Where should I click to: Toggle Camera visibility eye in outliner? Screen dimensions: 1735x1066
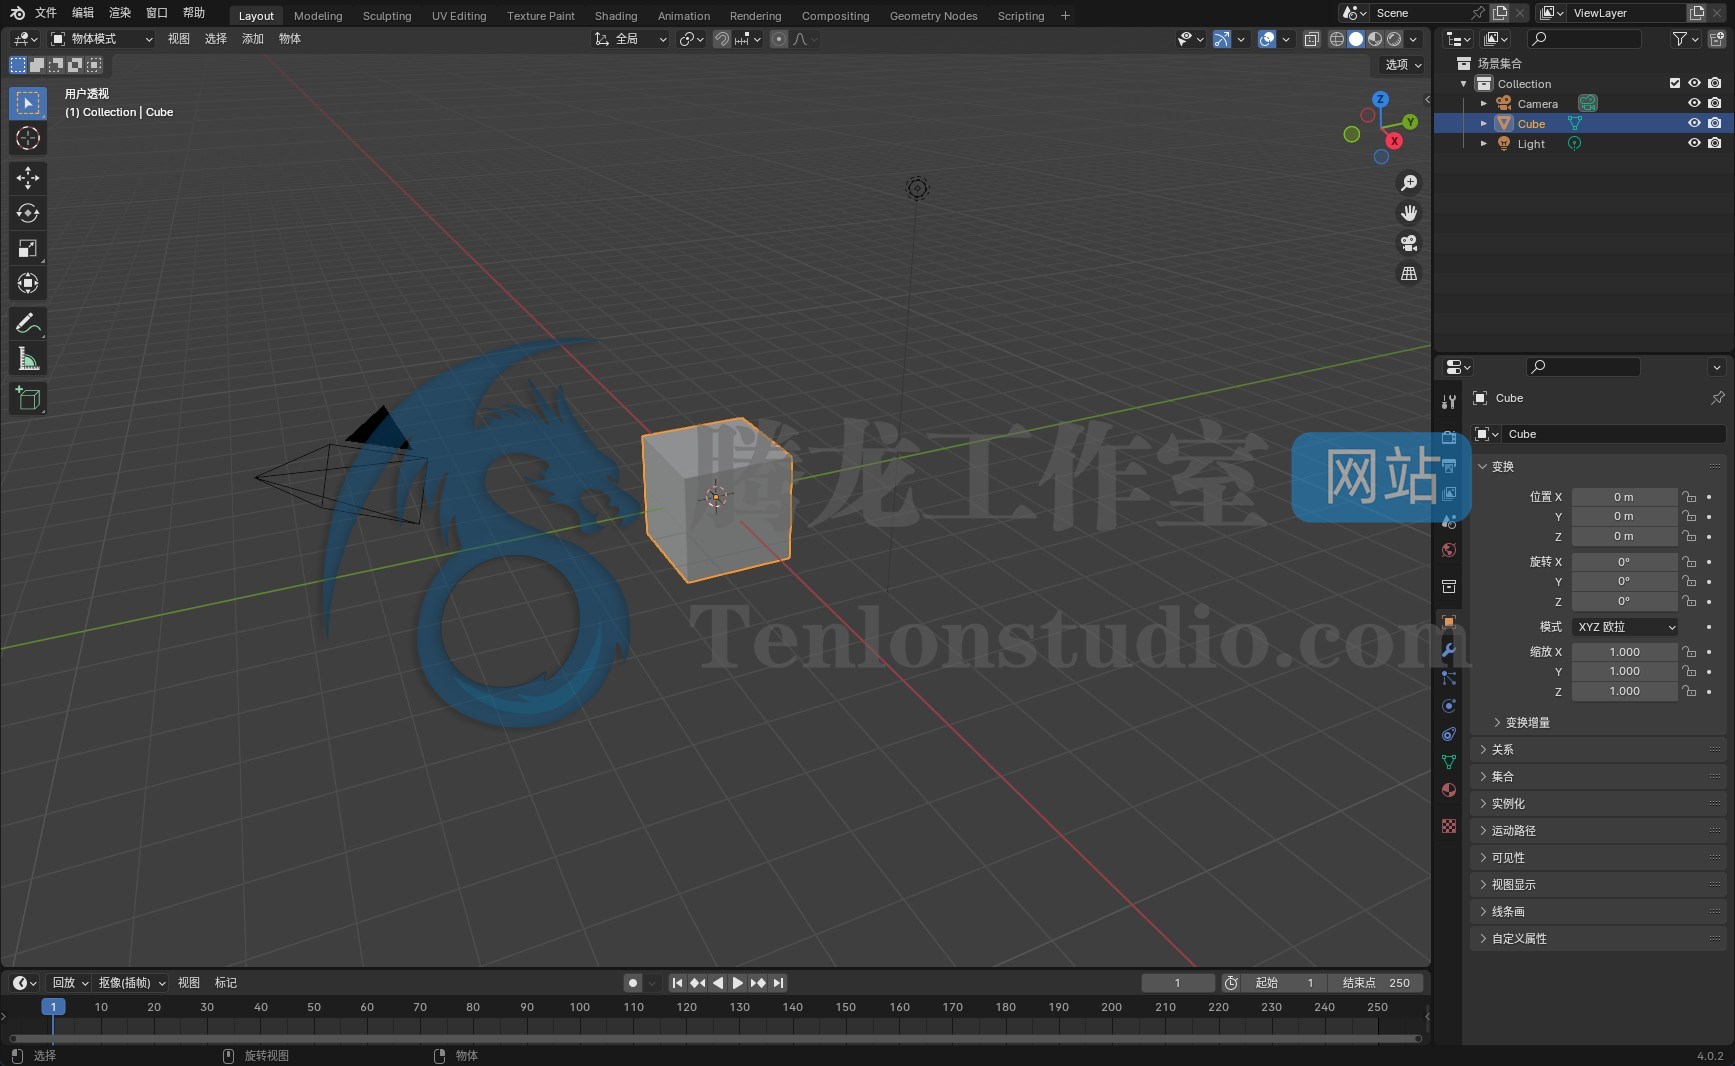[x=1694, y=103]
